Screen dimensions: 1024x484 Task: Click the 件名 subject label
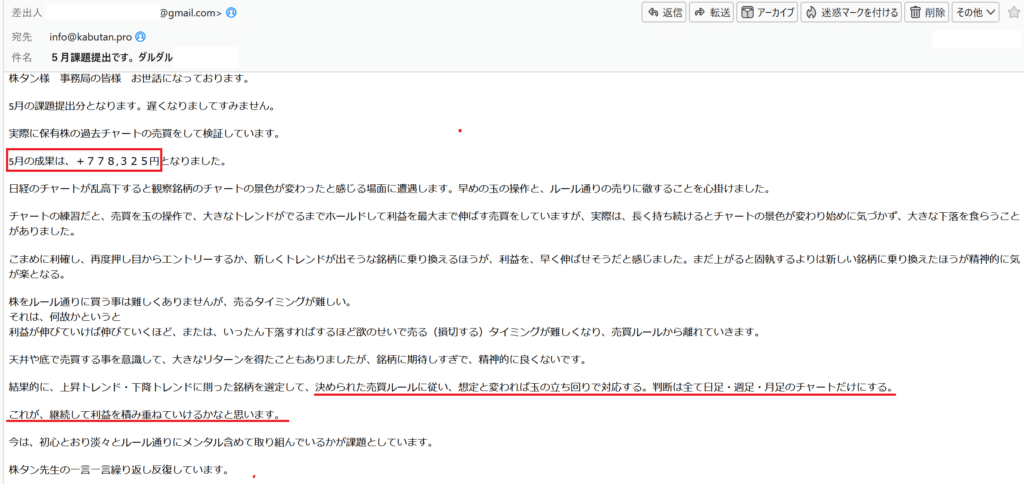(22, 58)
